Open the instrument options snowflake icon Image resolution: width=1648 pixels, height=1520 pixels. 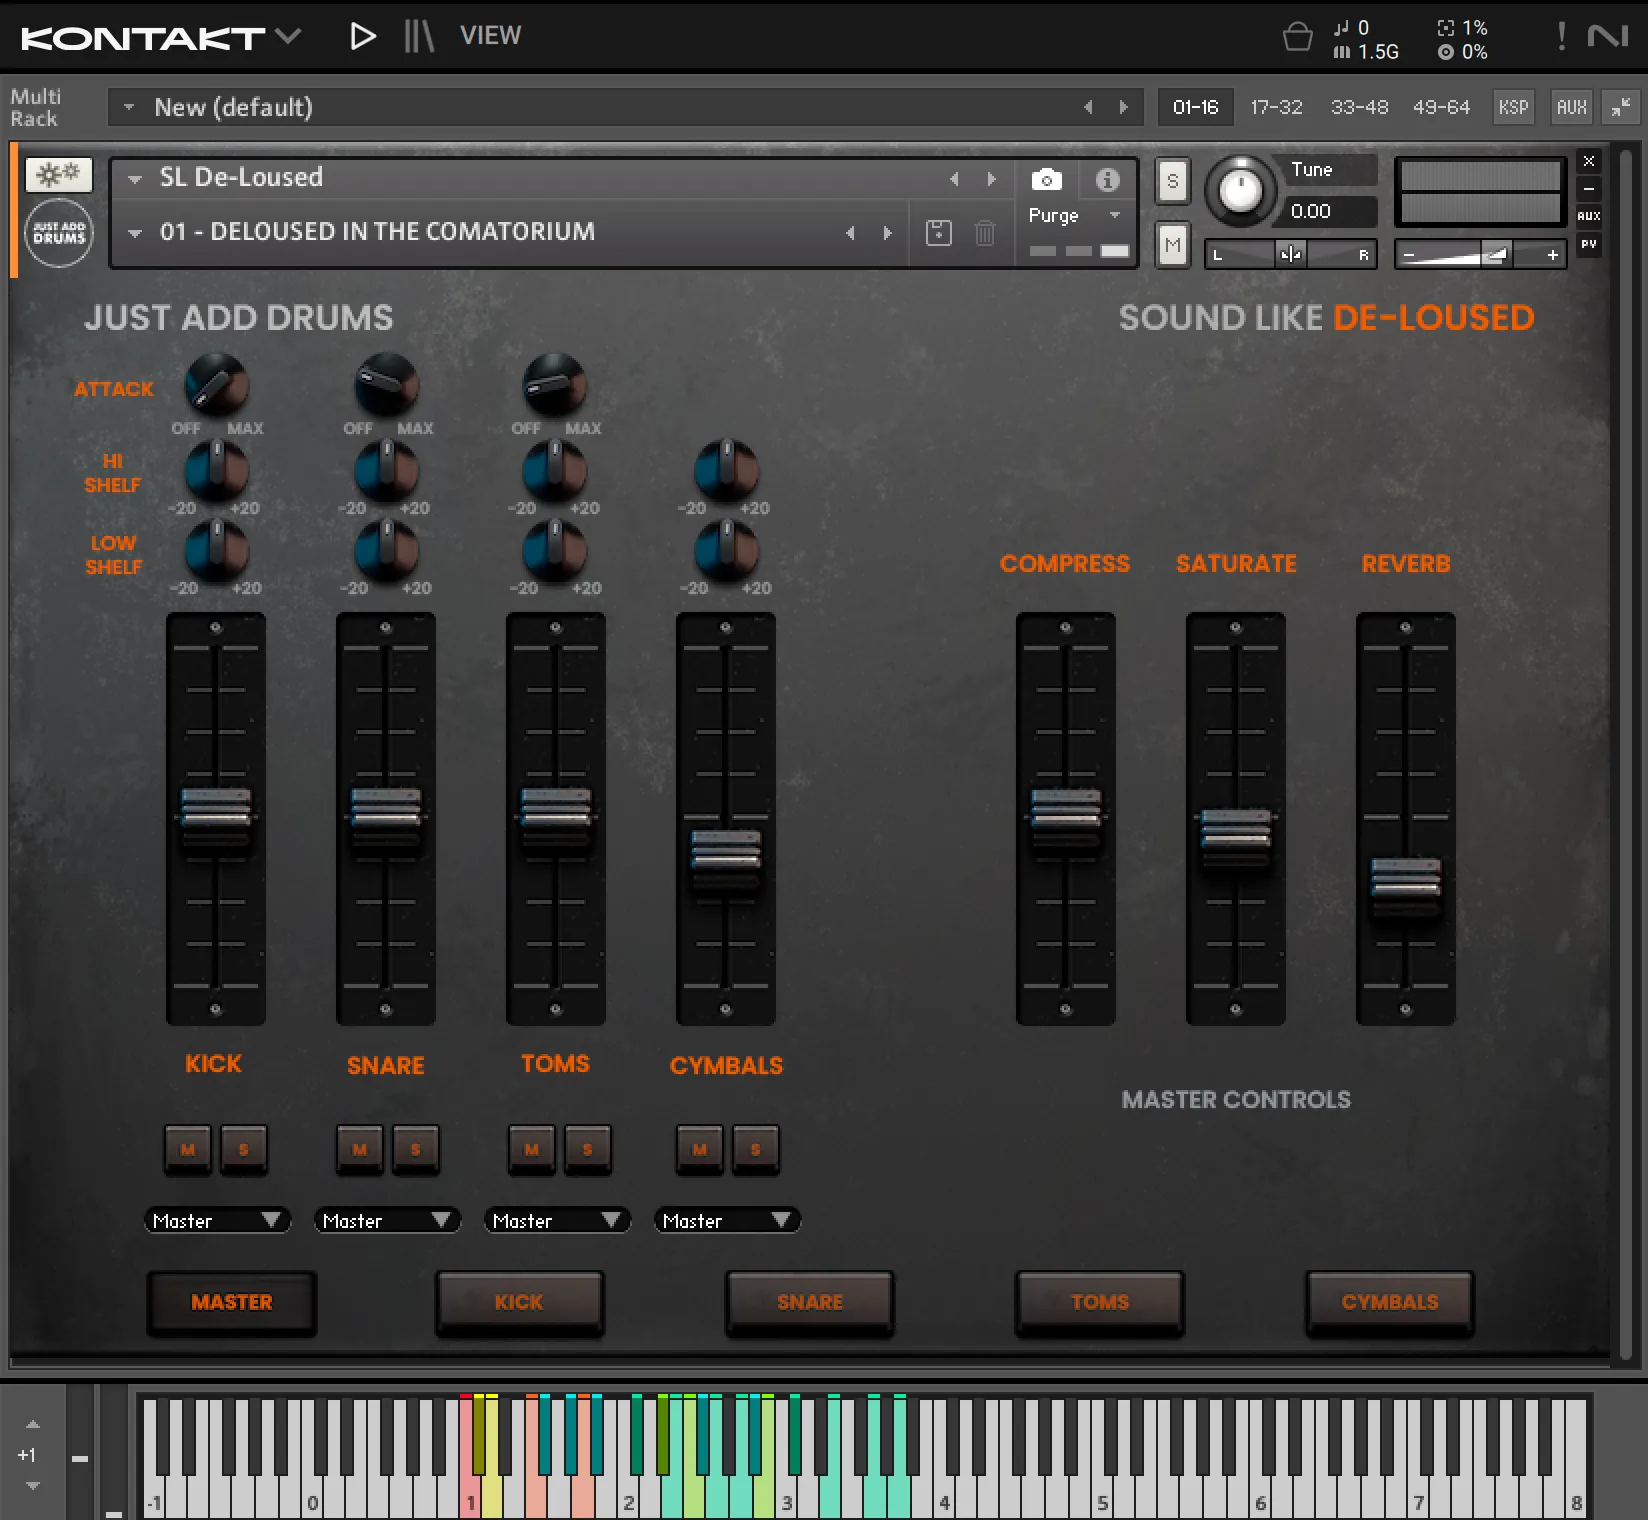(58, 174)
